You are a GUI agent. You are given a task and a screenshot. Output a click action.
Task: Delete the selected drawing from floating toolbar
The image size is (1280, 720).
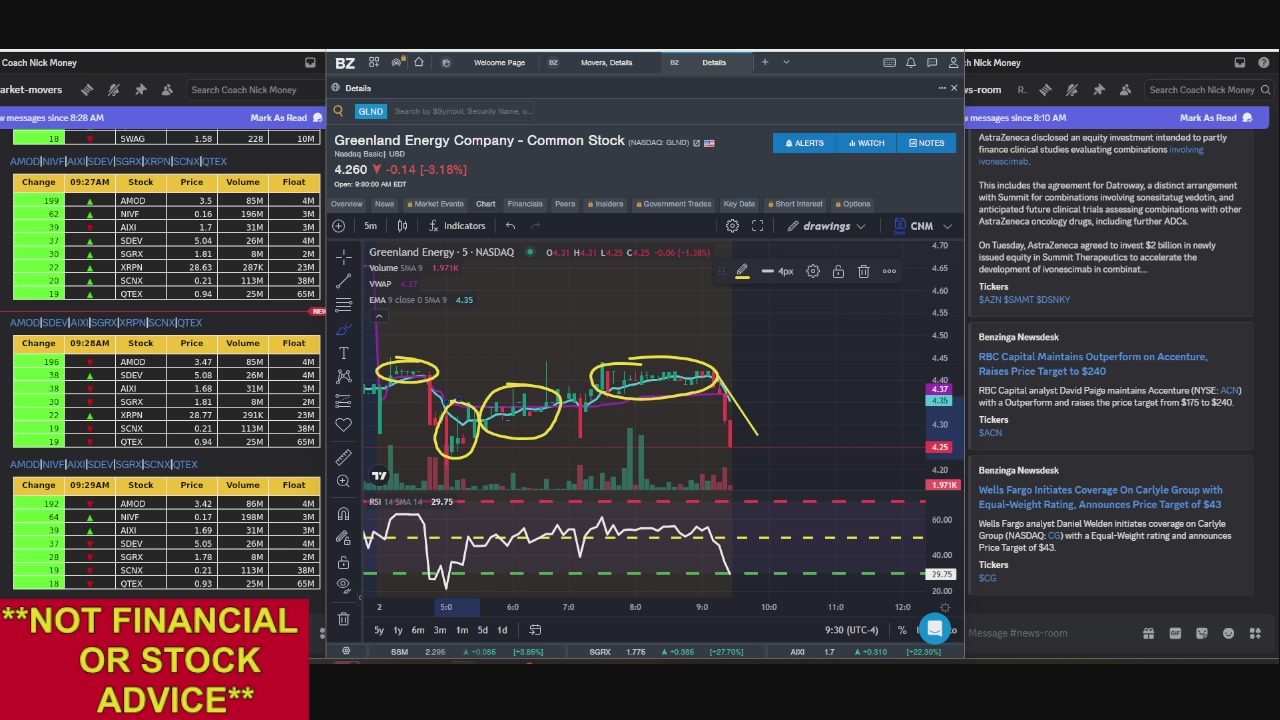click(x=863, y=271)
